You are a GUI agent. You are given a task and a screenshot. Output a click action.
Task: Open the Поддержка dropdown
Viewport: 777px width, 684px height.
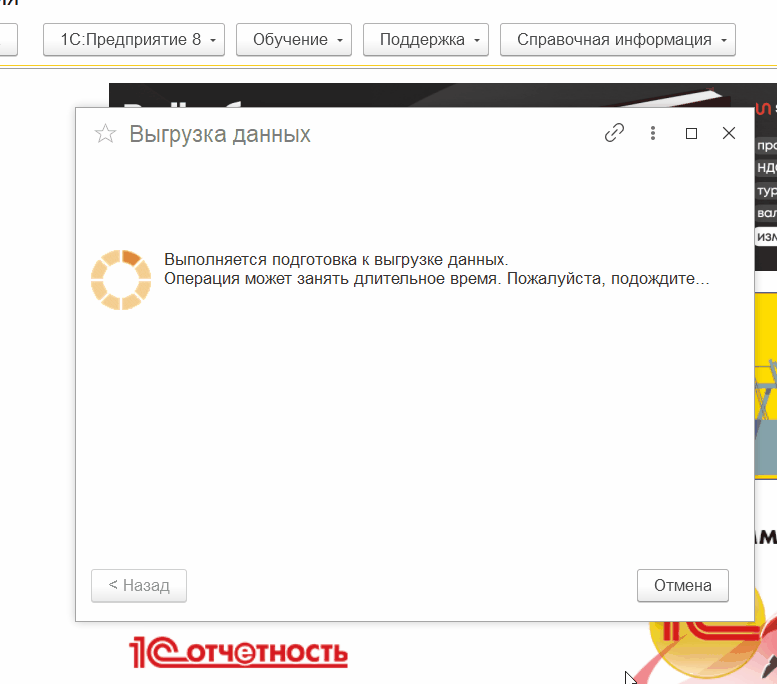coord(426,40)
